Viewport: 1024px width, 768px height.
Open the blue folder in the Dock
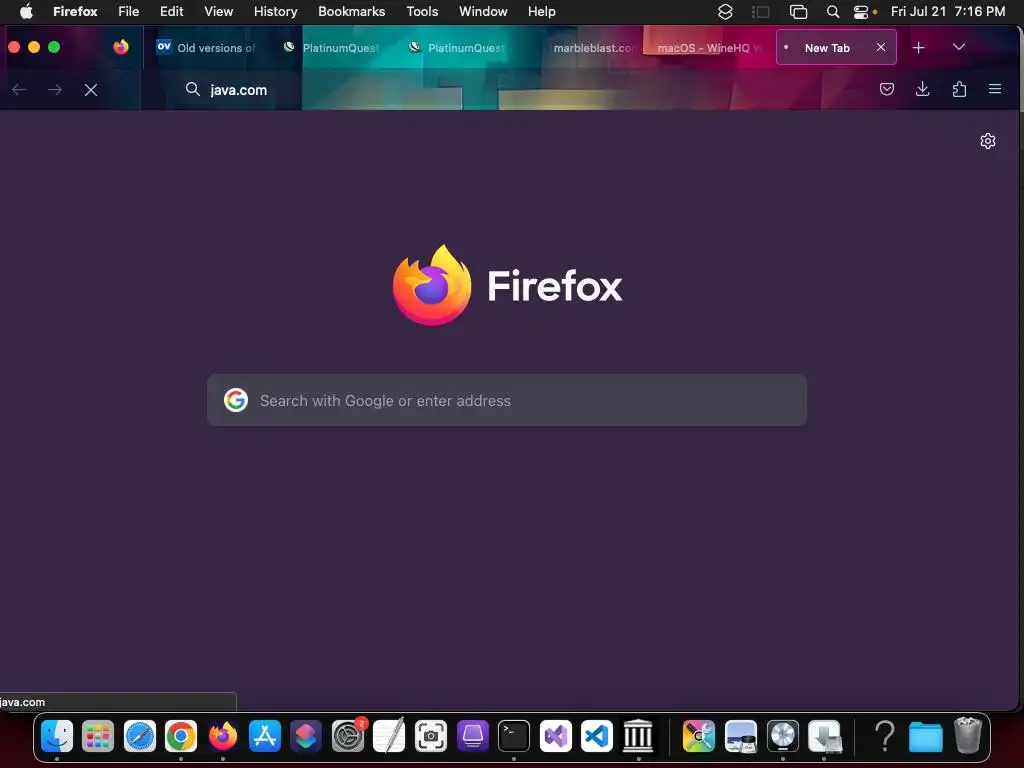pyautogui.click(x=926, y=737)
